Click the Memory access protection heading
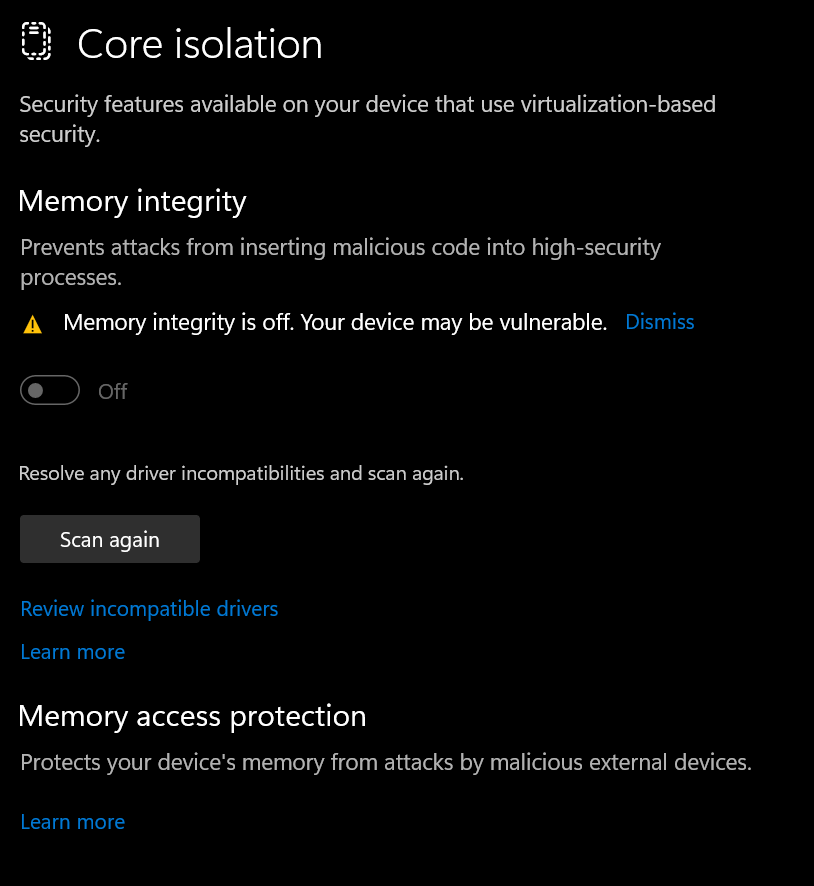Viewport: 814px width, 886px height. [192, 716]
